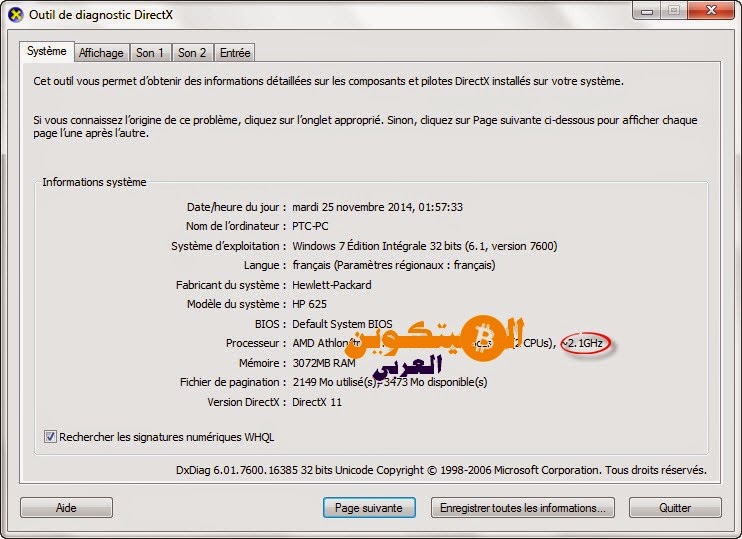Go to the Son 2 tab
This screenshot has height=539, width=742.
(192, 53)
